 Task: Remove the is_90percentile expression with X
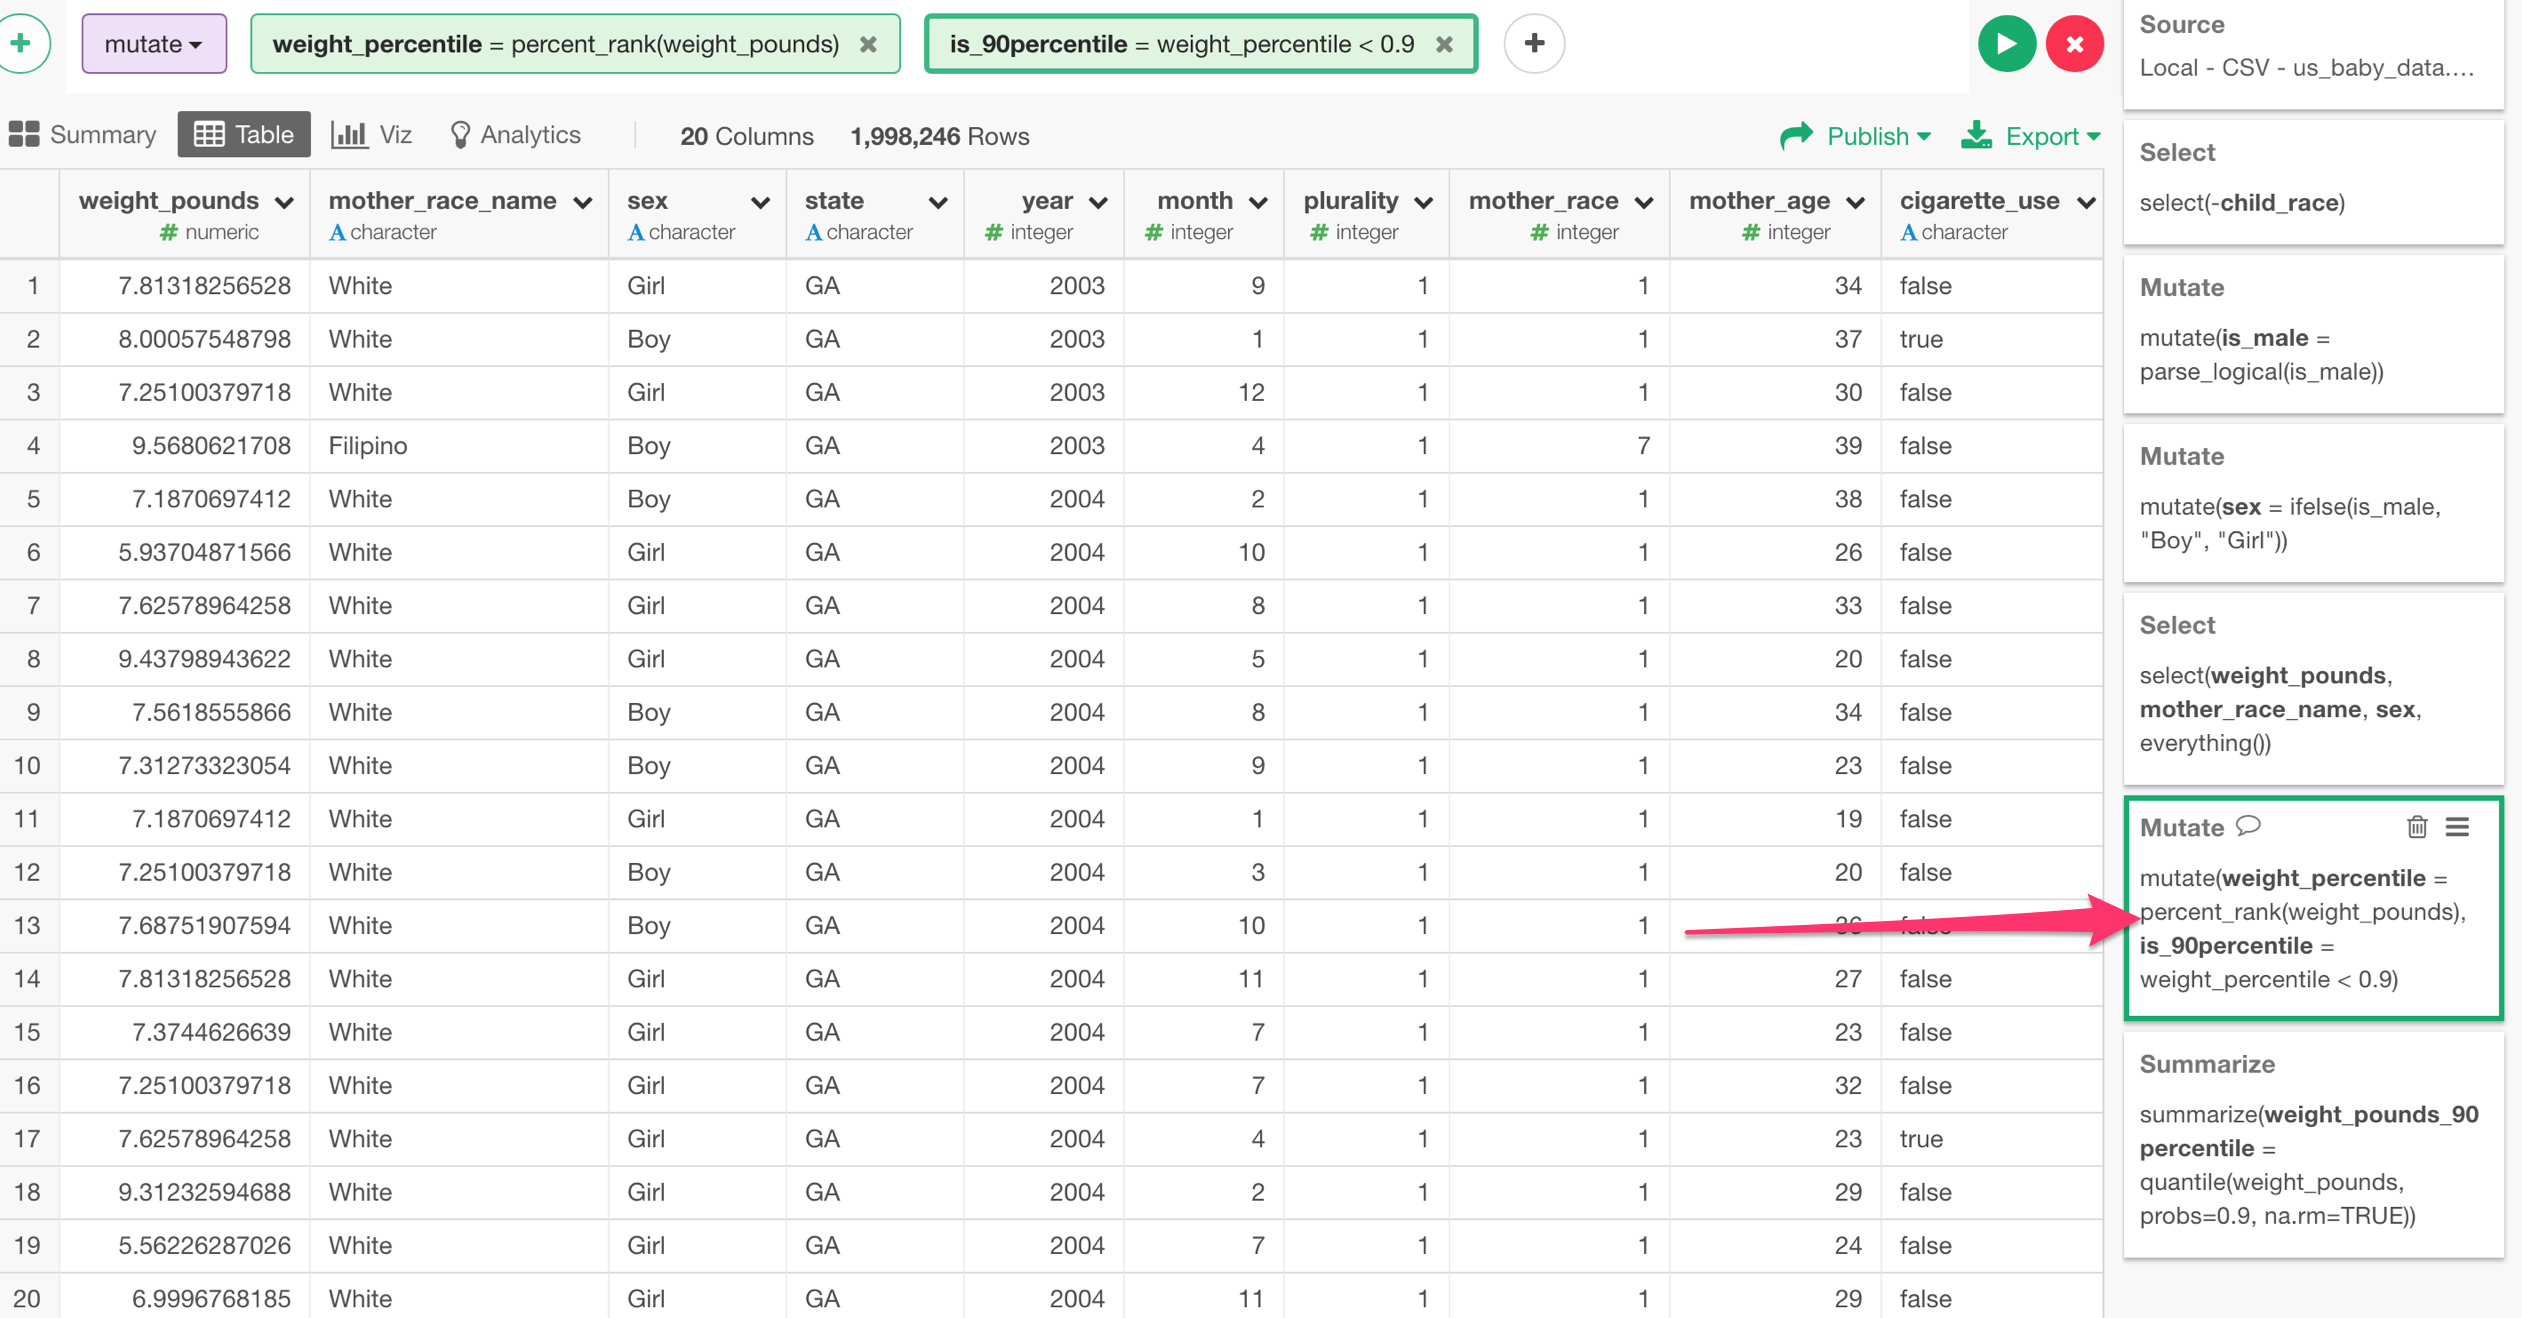(x=1444, y=44)
